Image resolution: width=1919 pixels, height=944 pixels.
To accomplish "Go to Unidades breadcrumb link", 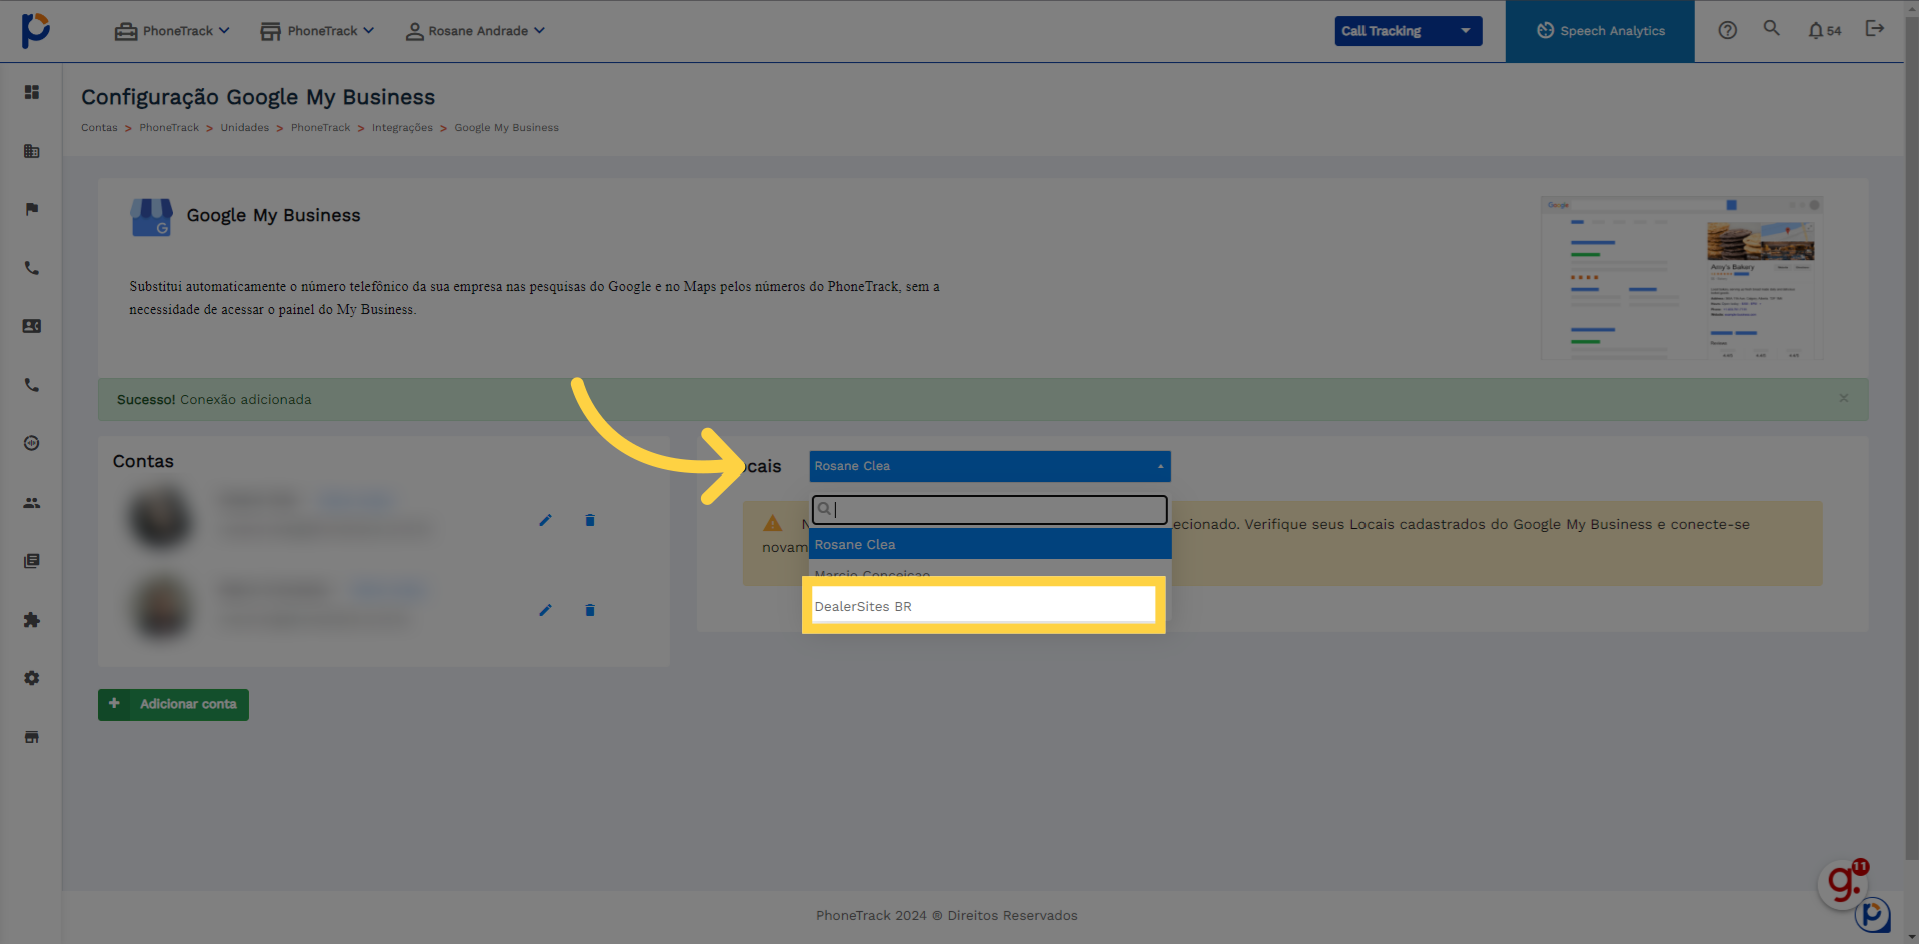I will (x=245, y=128).
